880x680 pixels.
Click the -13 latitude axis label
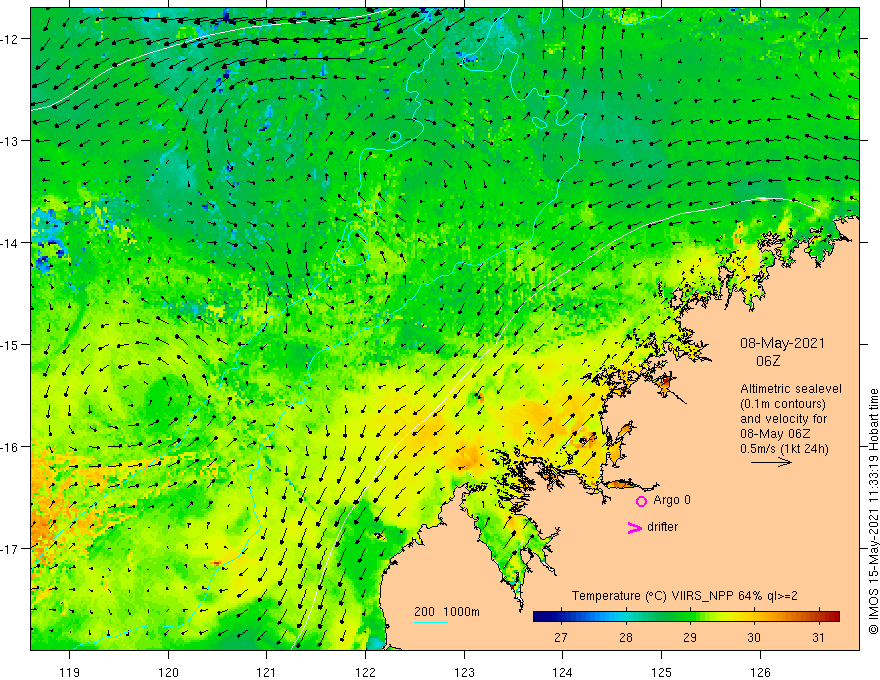coord(9,141)
